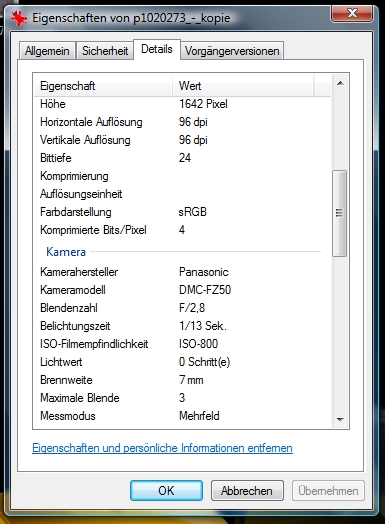Select the Kameramodell row
Image resolution: width=385 pixels, height=524 pixels.
point(182,290)
